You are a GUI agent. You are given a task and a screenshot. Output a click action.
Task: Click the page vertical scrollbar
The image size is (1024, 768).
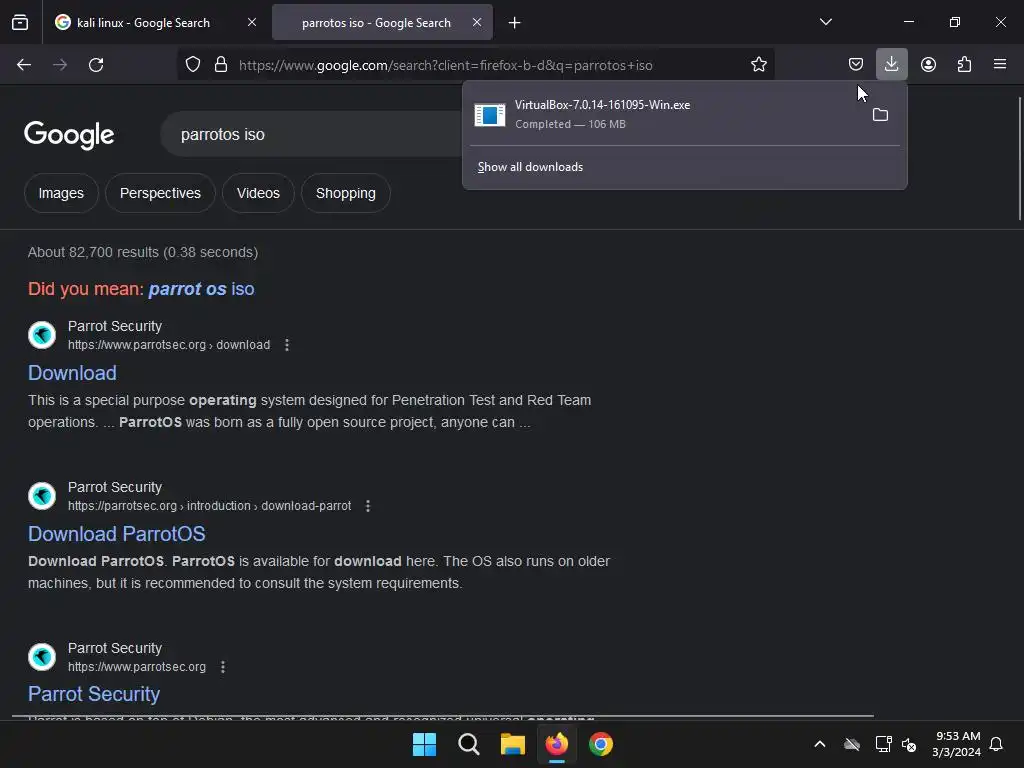coord(1019,159)
